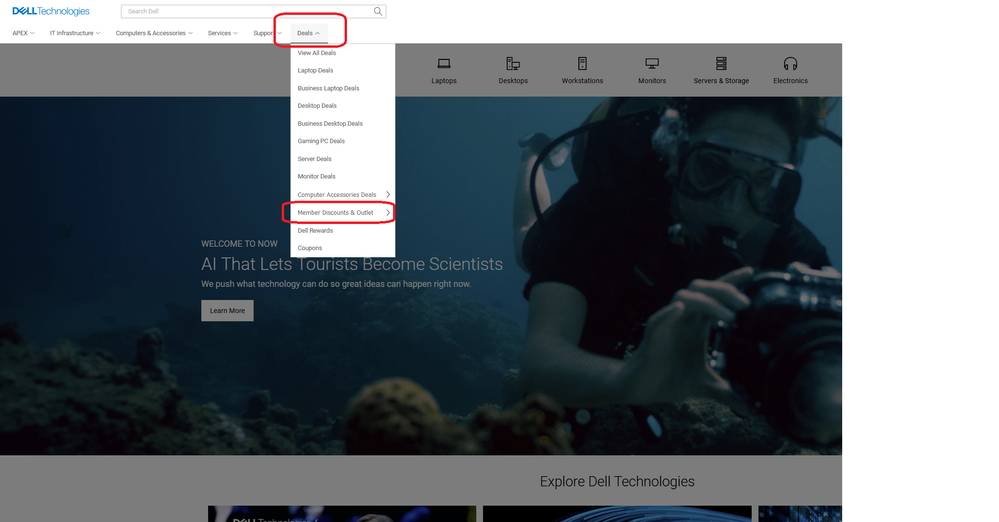The width and height of the screenshot is (999, 522).
Task: Open the Services dropdown menu
Action: click(222, 33)
